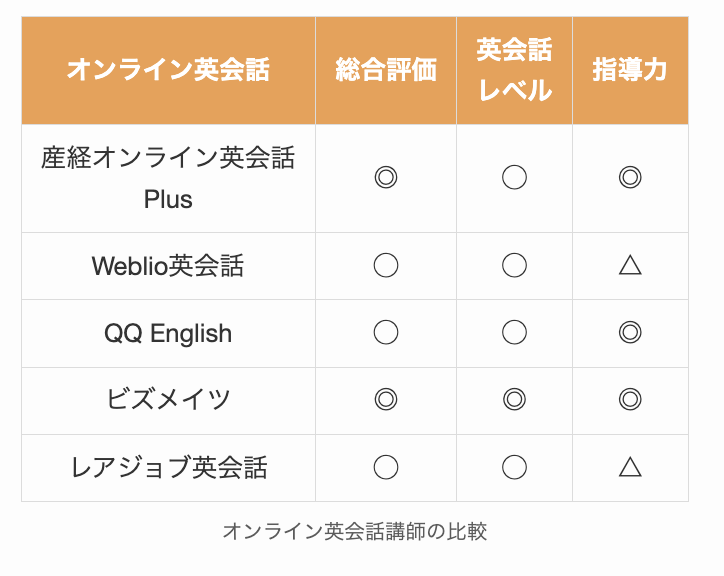
Task: Click the 英会話レベル column header
Action: pyautogui.click(x=514, y=70)
